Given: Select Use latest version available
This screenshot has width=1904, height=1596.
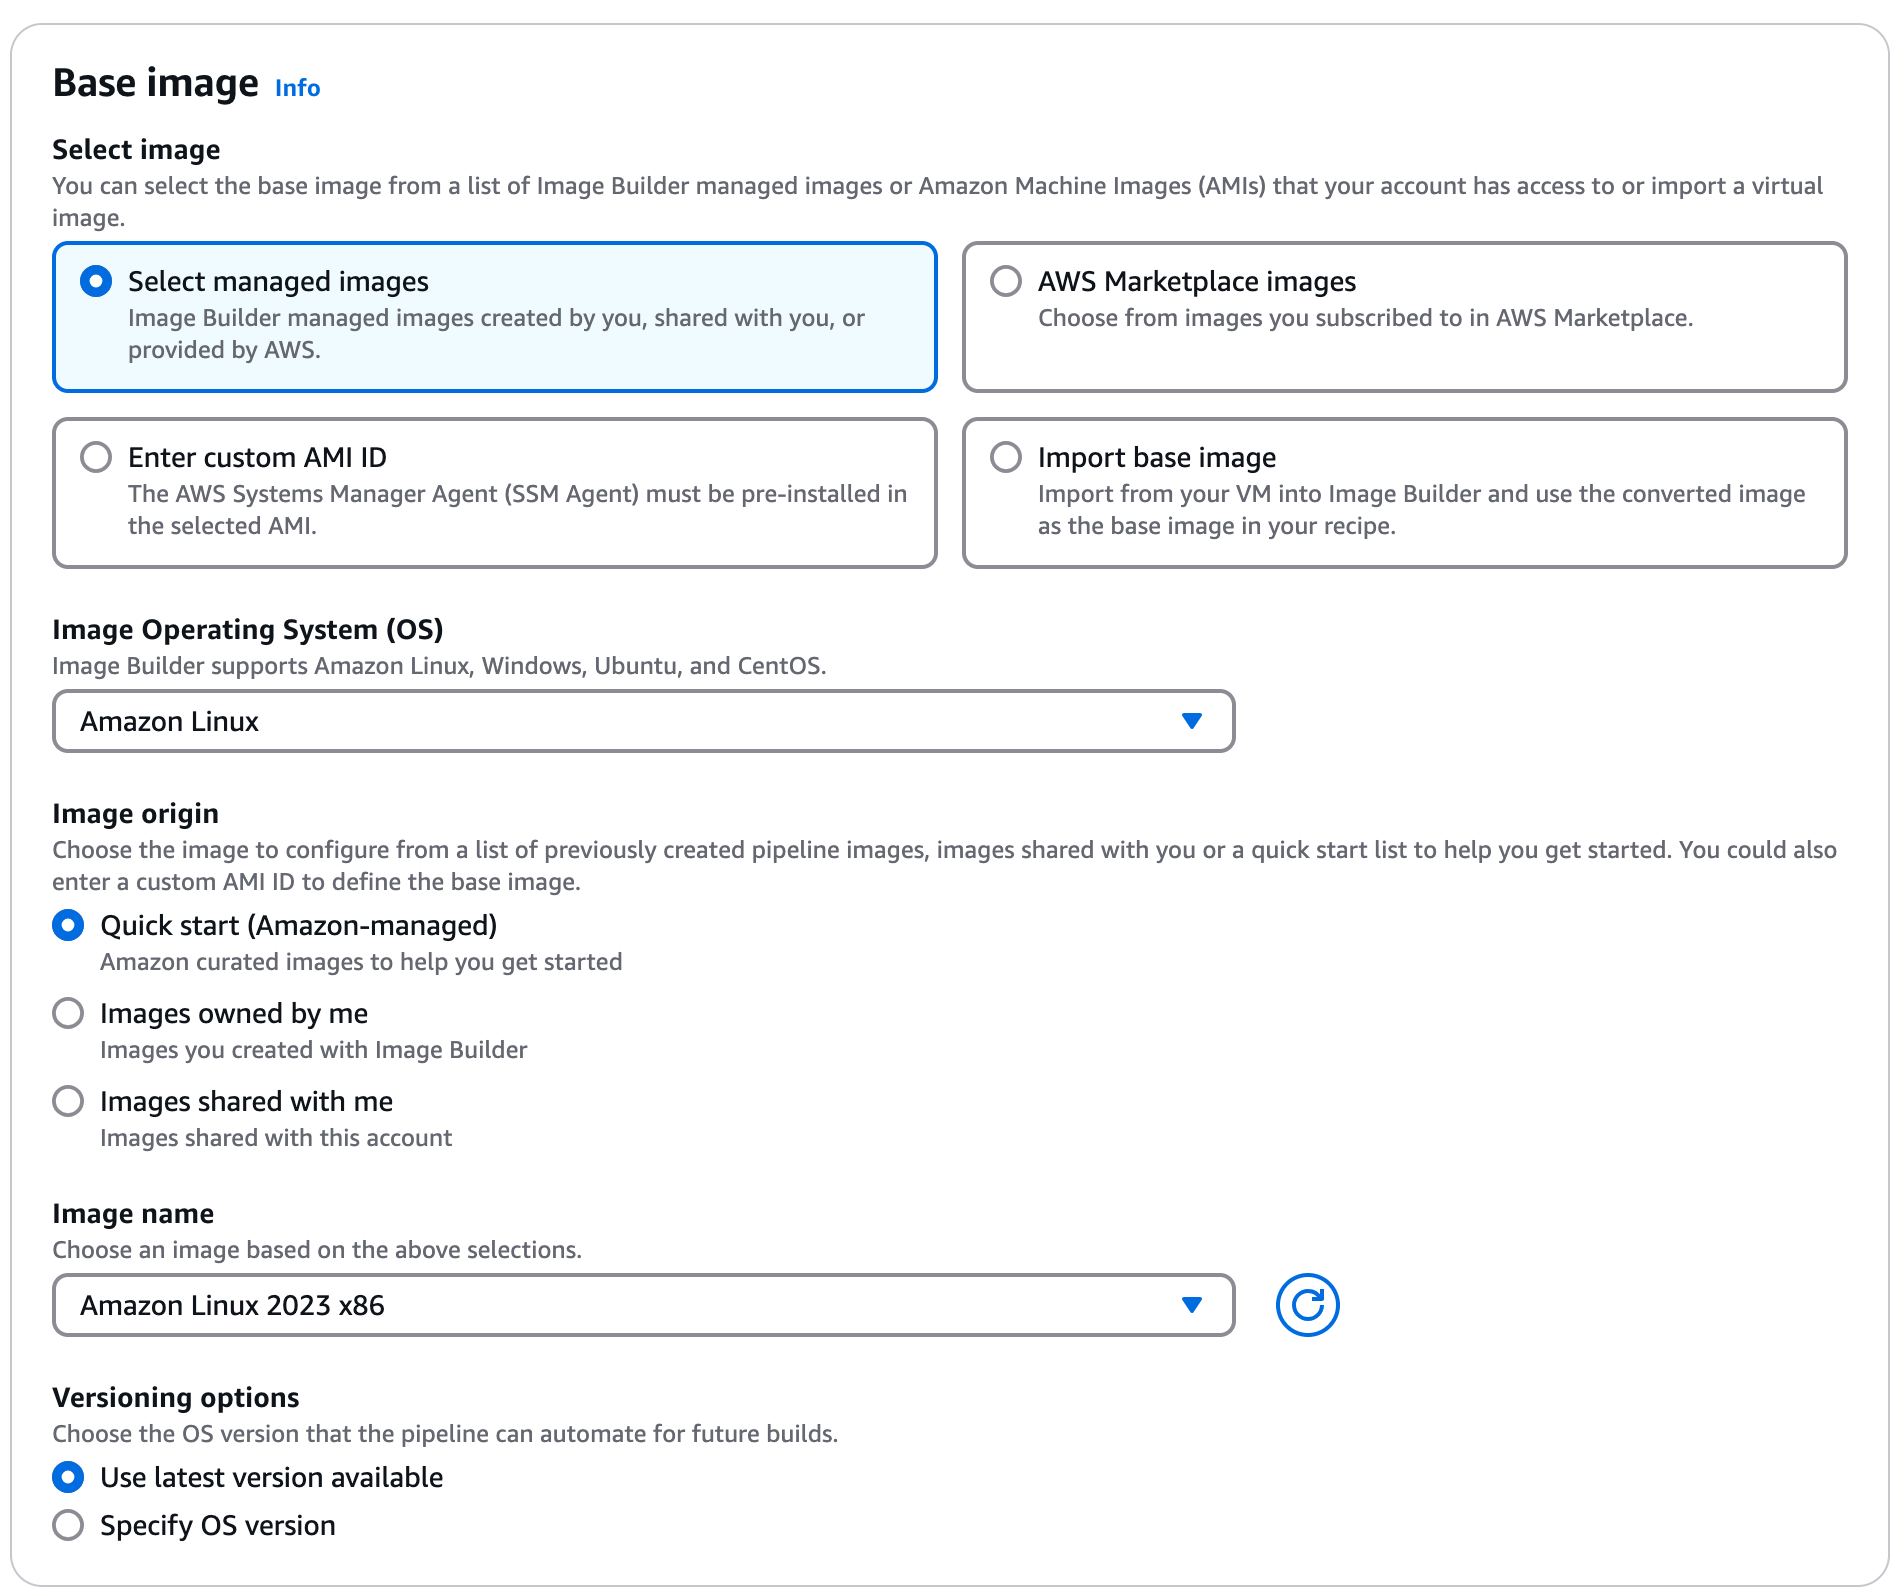Looking at the screenshot, I should [68, 1477].
